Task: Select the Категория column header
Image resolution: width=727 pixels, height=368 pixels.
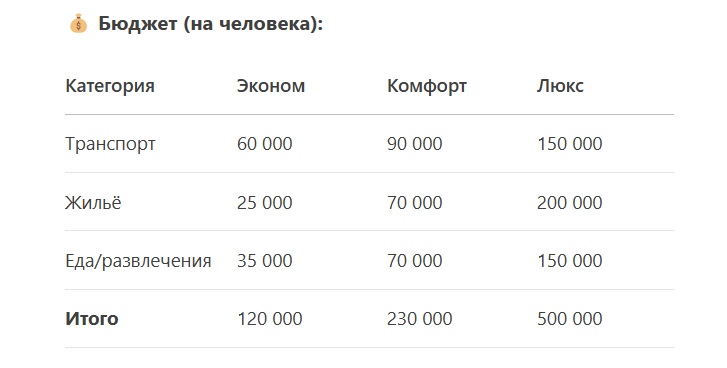Action: coord(110,86)
